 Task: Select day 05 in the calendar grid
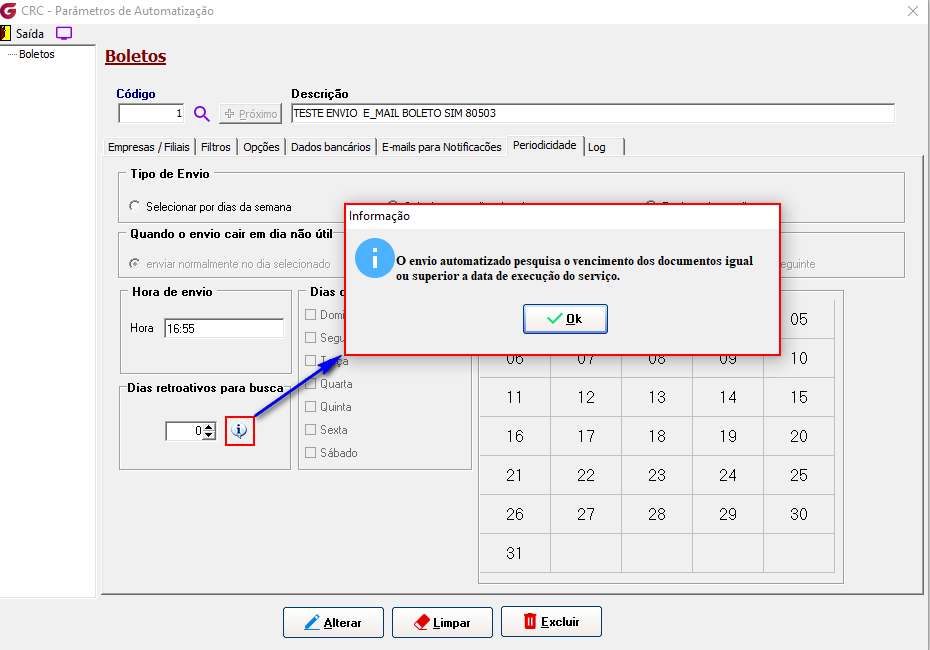[x=799, y=319]
